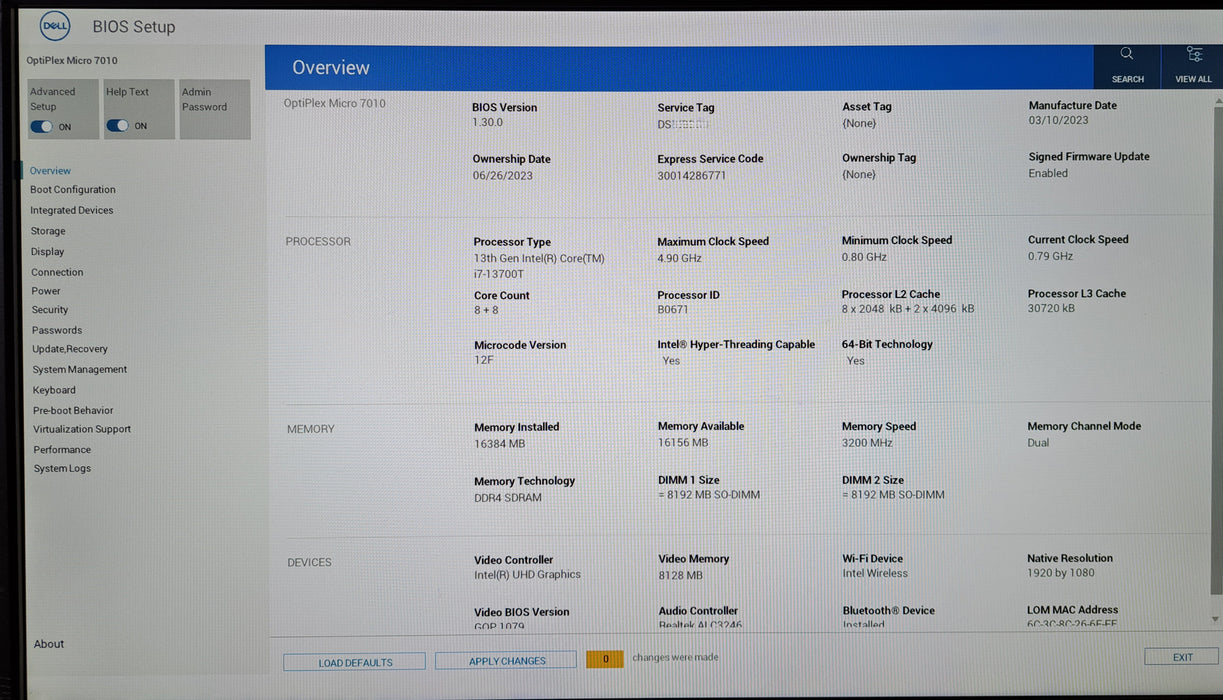Open Boot Configuration section
Viewport: 1223px width, 700px height.
coord(73,190)
